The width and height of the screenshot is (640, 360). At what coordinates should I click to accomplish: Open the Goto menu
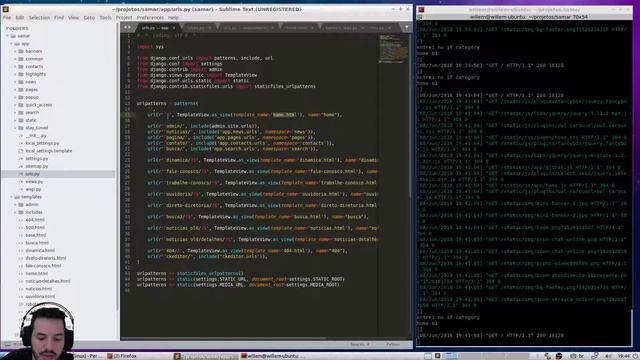pyautogui.click(x=89, y=18)
